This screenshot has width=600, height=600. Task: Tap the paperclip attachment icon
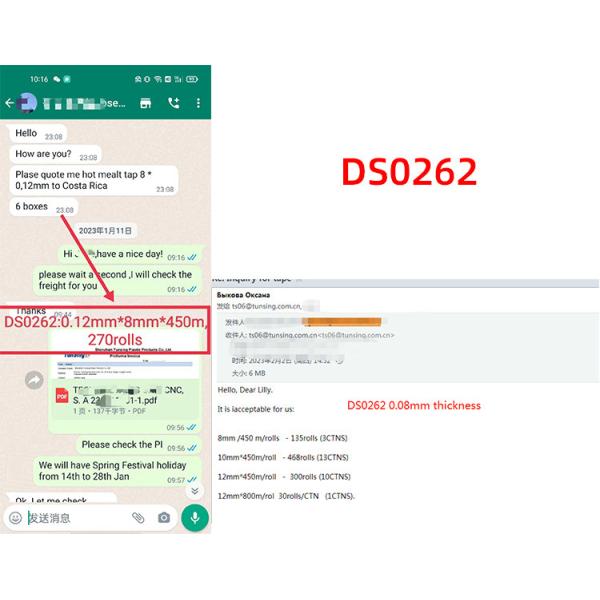[138, 517]
